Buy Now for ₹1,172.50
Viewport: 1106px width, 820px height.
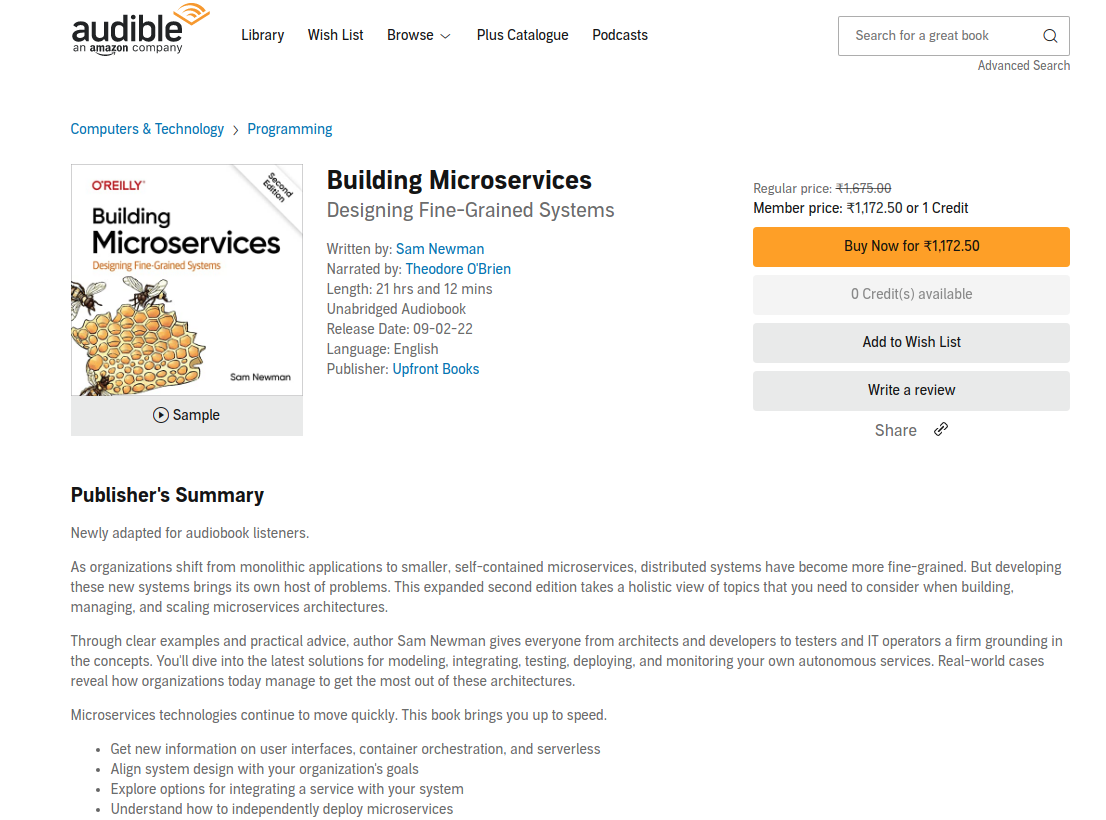911,247
